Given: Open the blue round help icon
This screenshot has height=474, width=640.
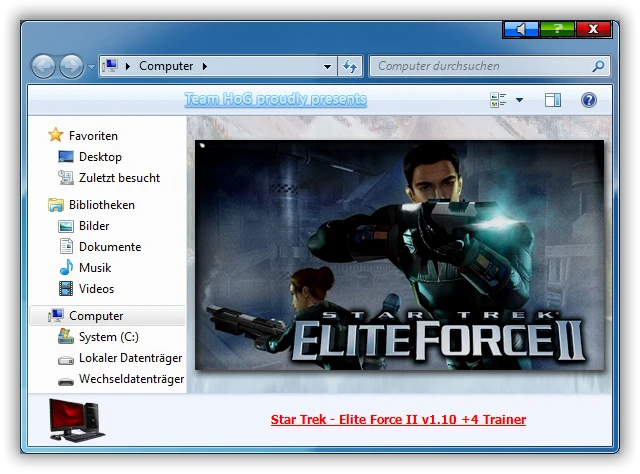Looking at the screenshot, I should tap(589, 100).
